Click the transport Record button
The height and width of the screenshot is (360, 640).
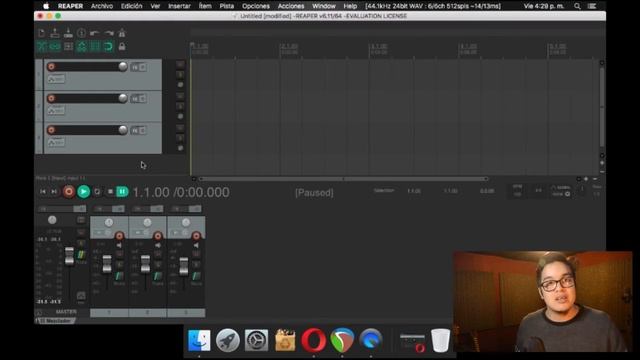[x=69, y=191]
